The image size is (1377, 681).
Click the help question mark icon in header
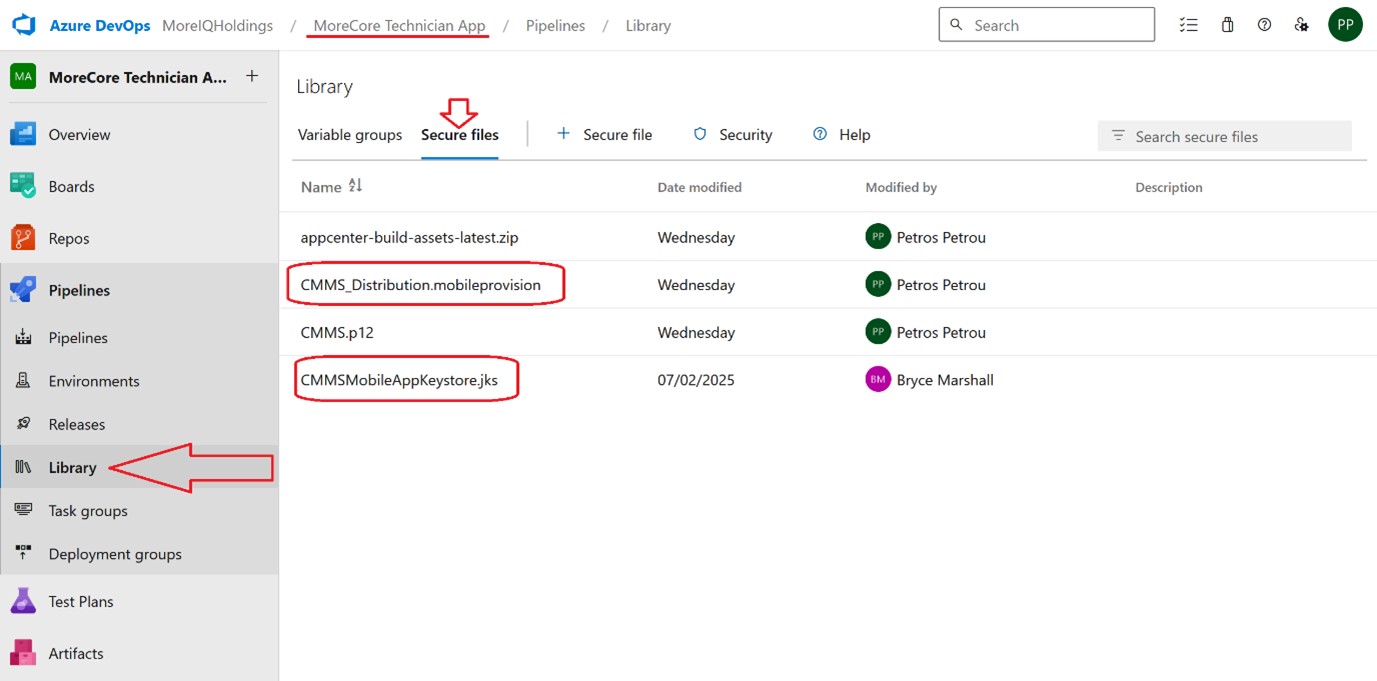(1264, 25)
